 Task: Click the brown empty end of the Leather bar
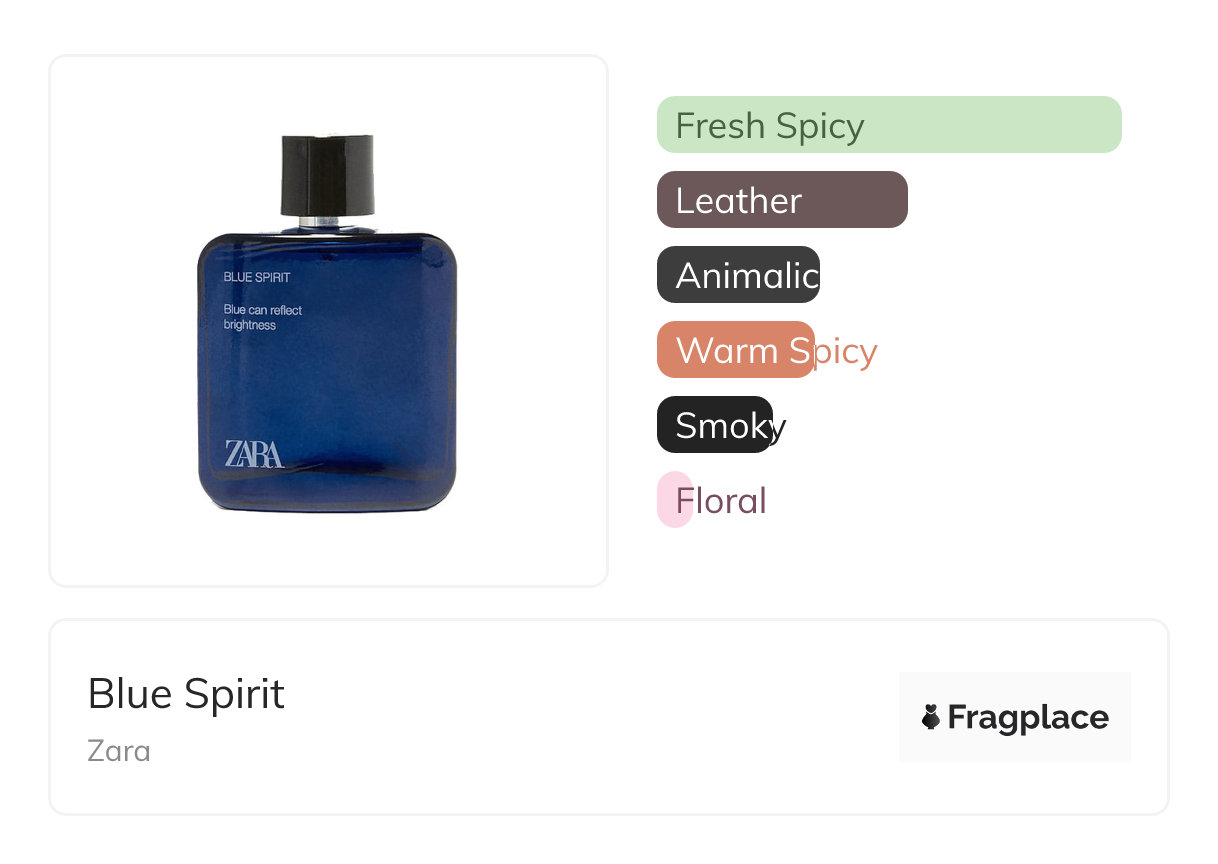point(856,200)
